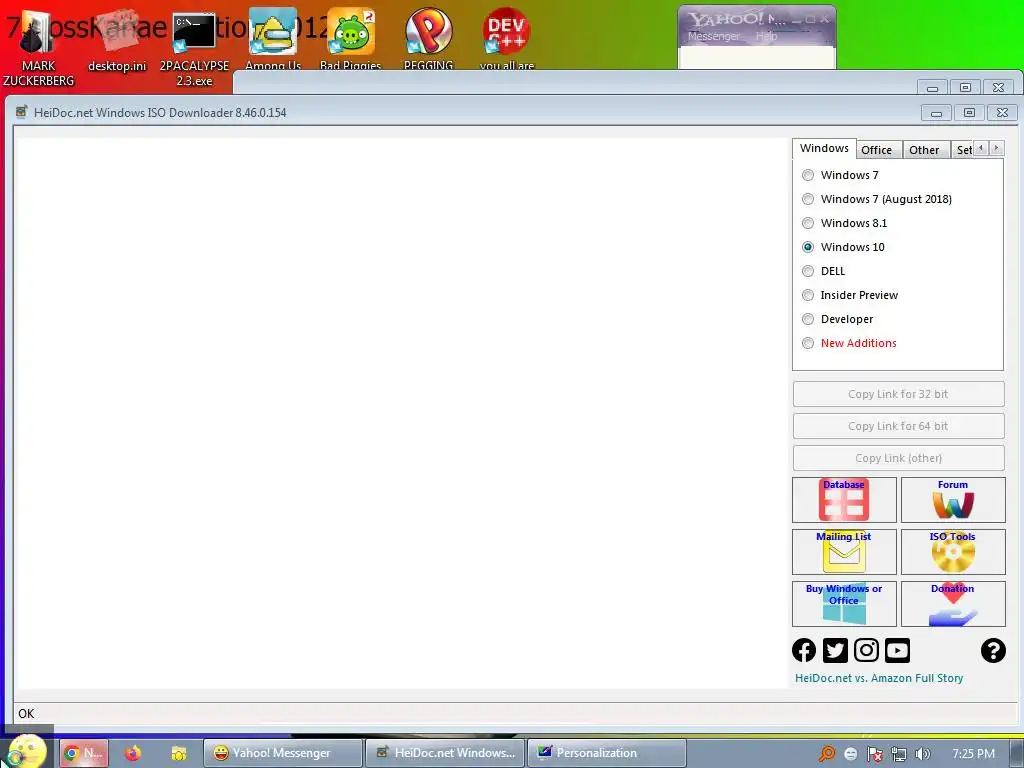Click Copy Link for 64 bit button
The width and height of the screenshot is (1024, 768).
[898, 426]
